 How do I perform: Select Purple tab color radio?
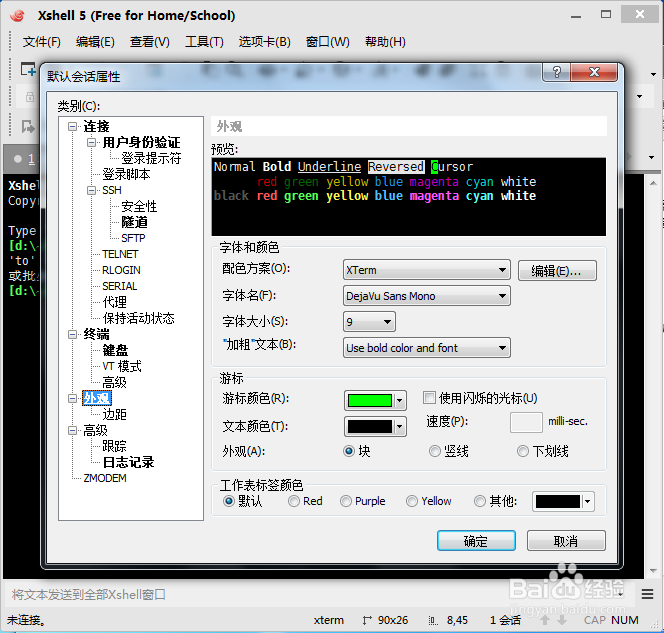tap(346, 501)
